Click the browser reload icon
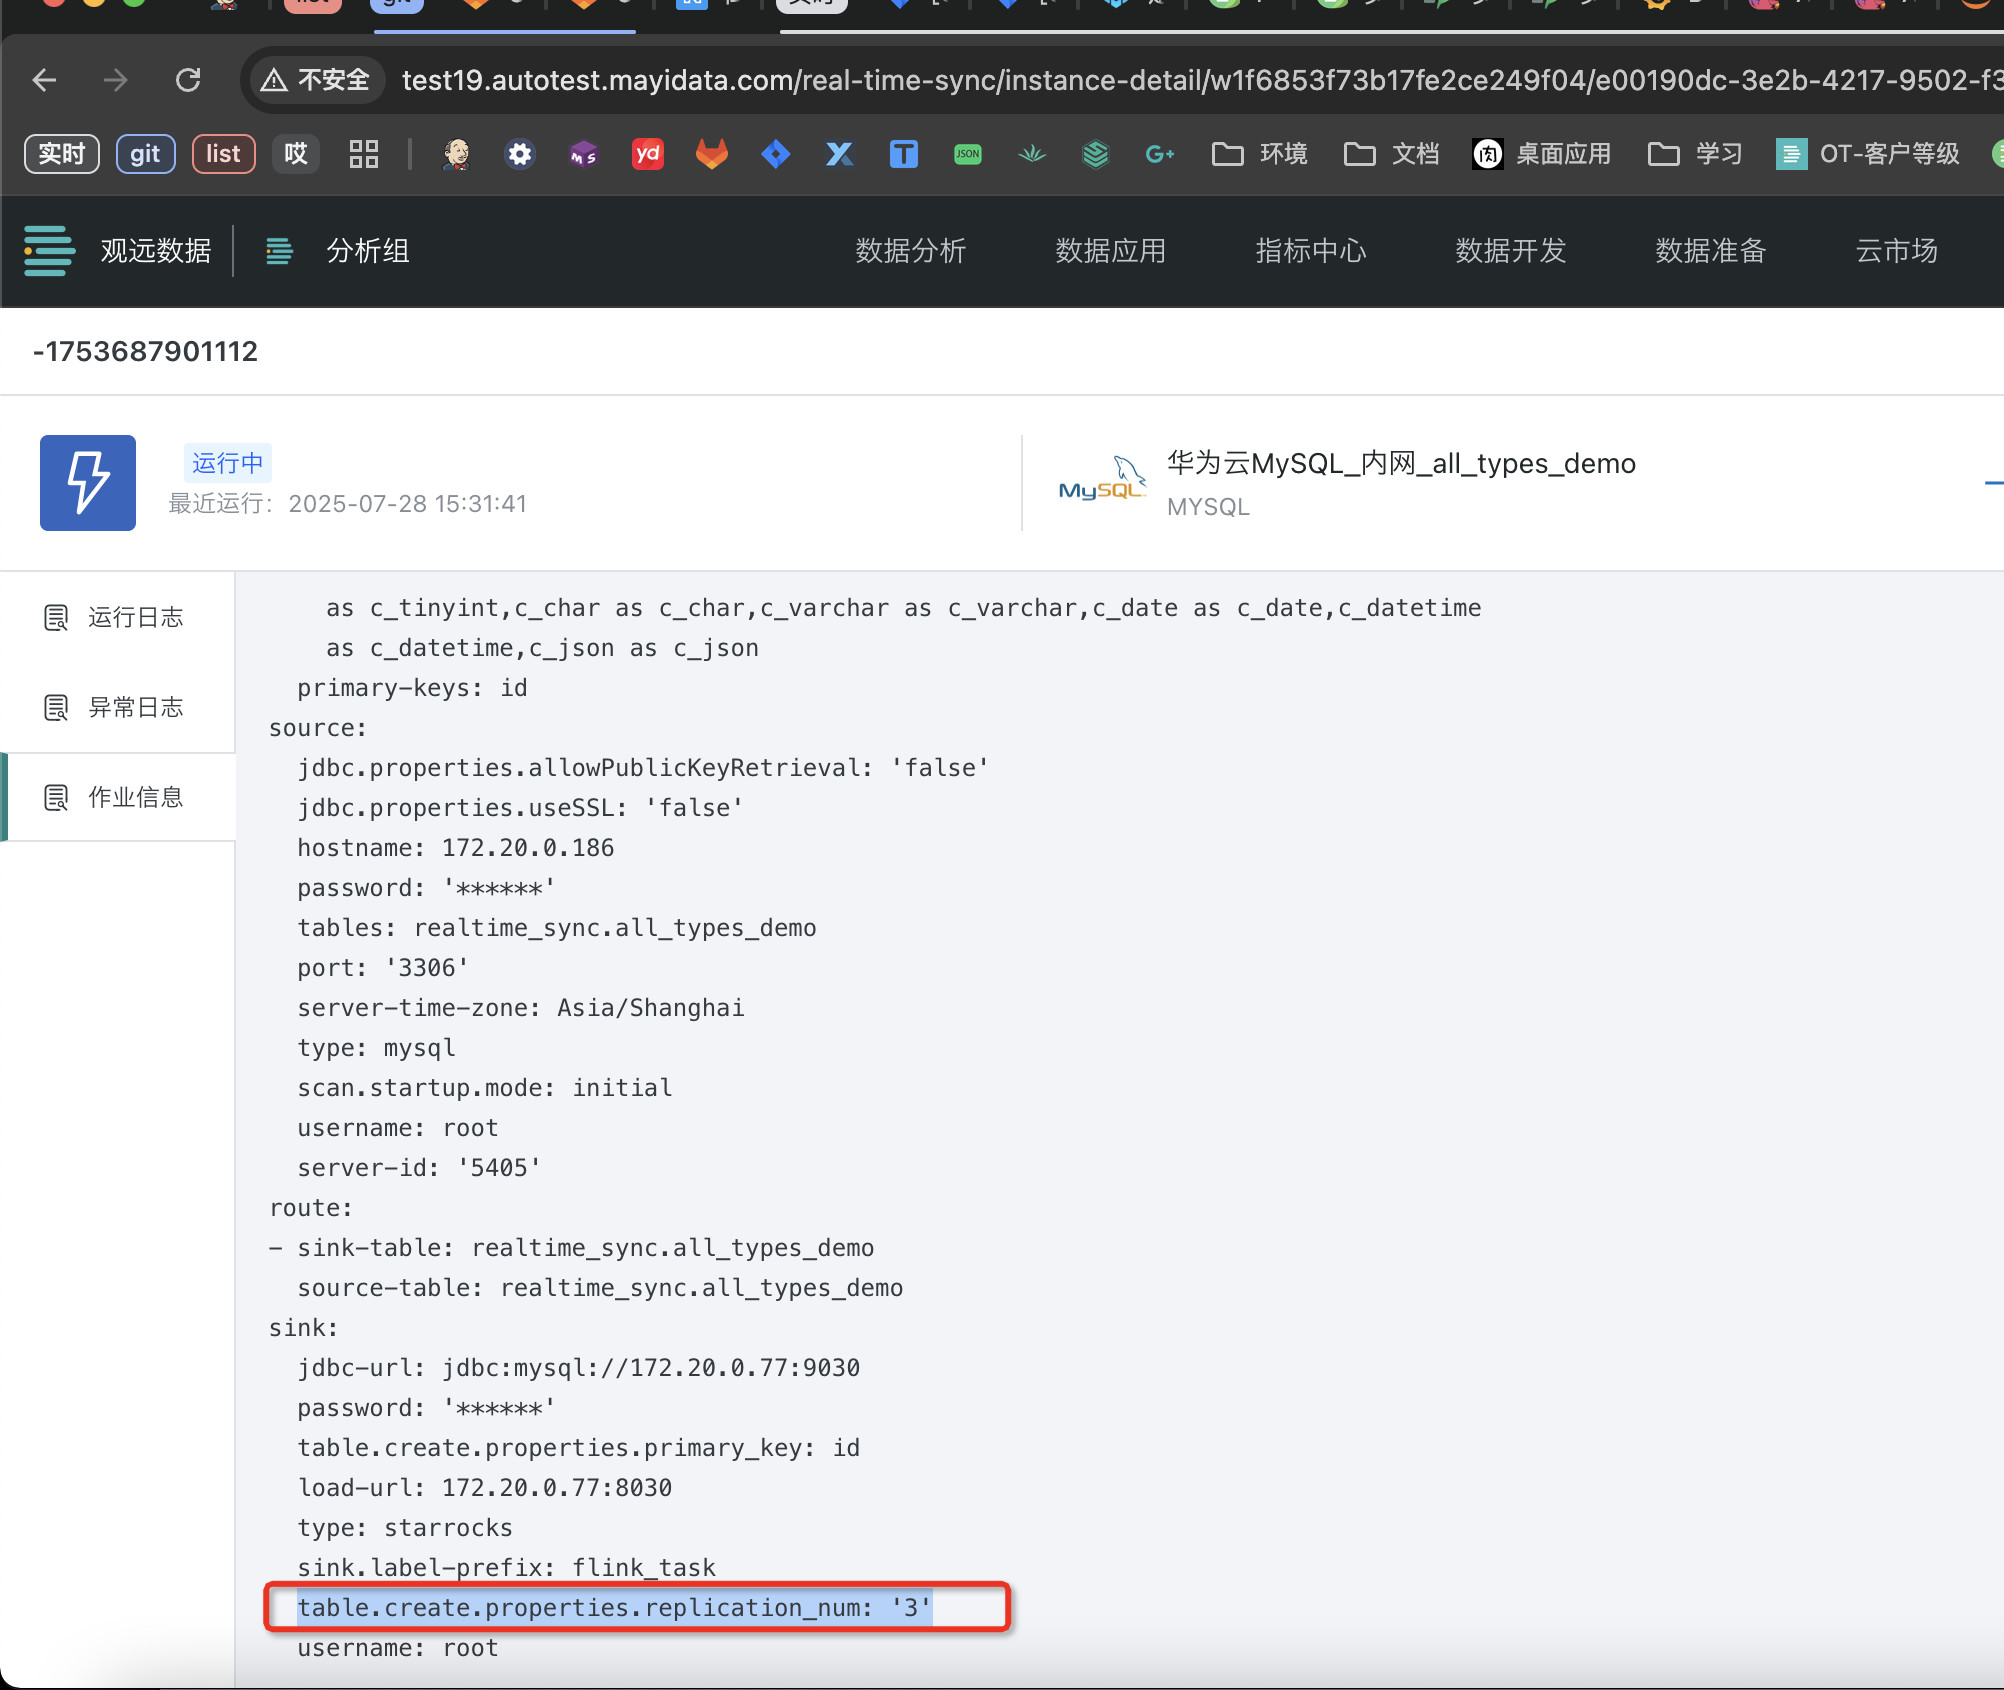Image resolution: width=2004 pixels, height=1690 pixels. tap(188, 80)
